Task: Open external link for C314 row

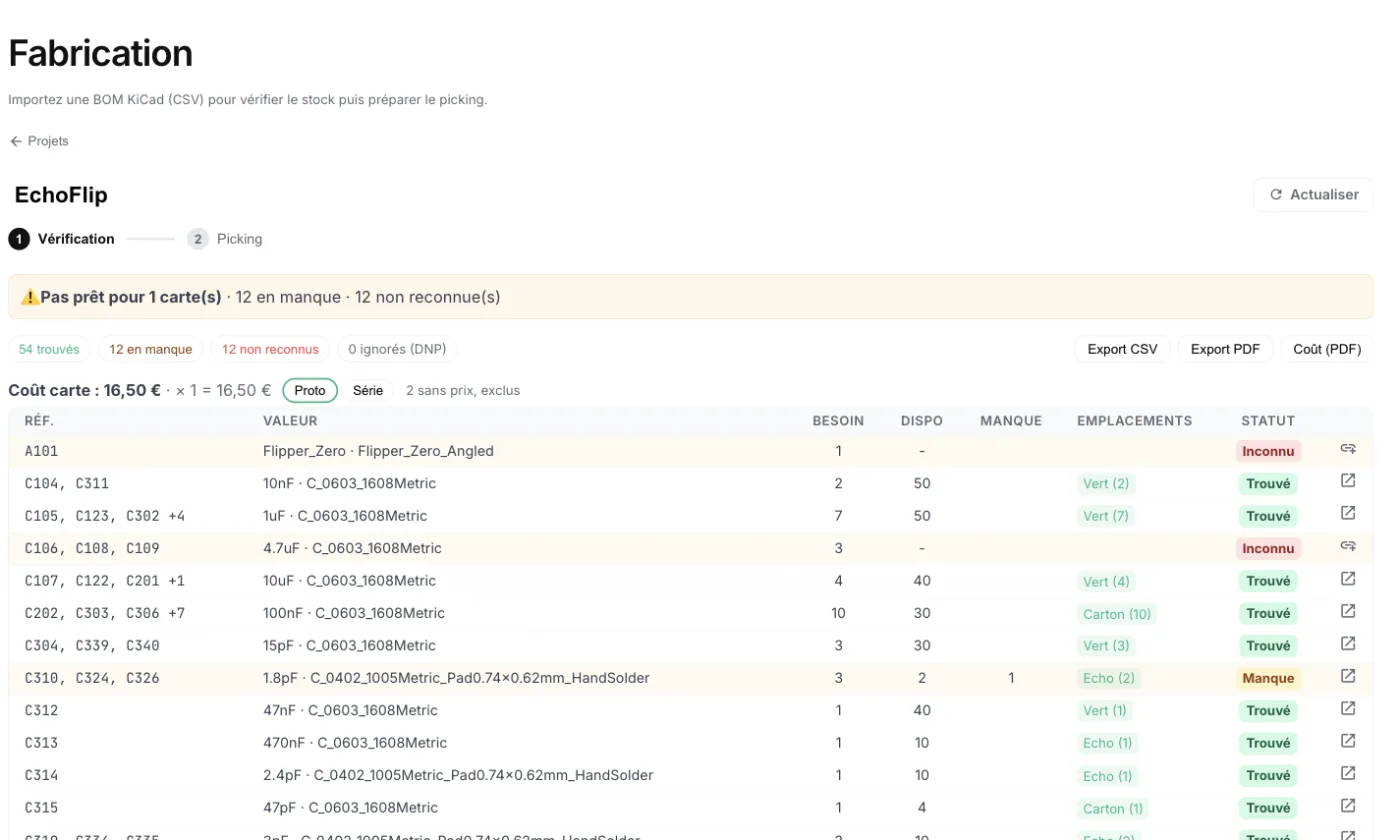Action: click(1348, 773)
